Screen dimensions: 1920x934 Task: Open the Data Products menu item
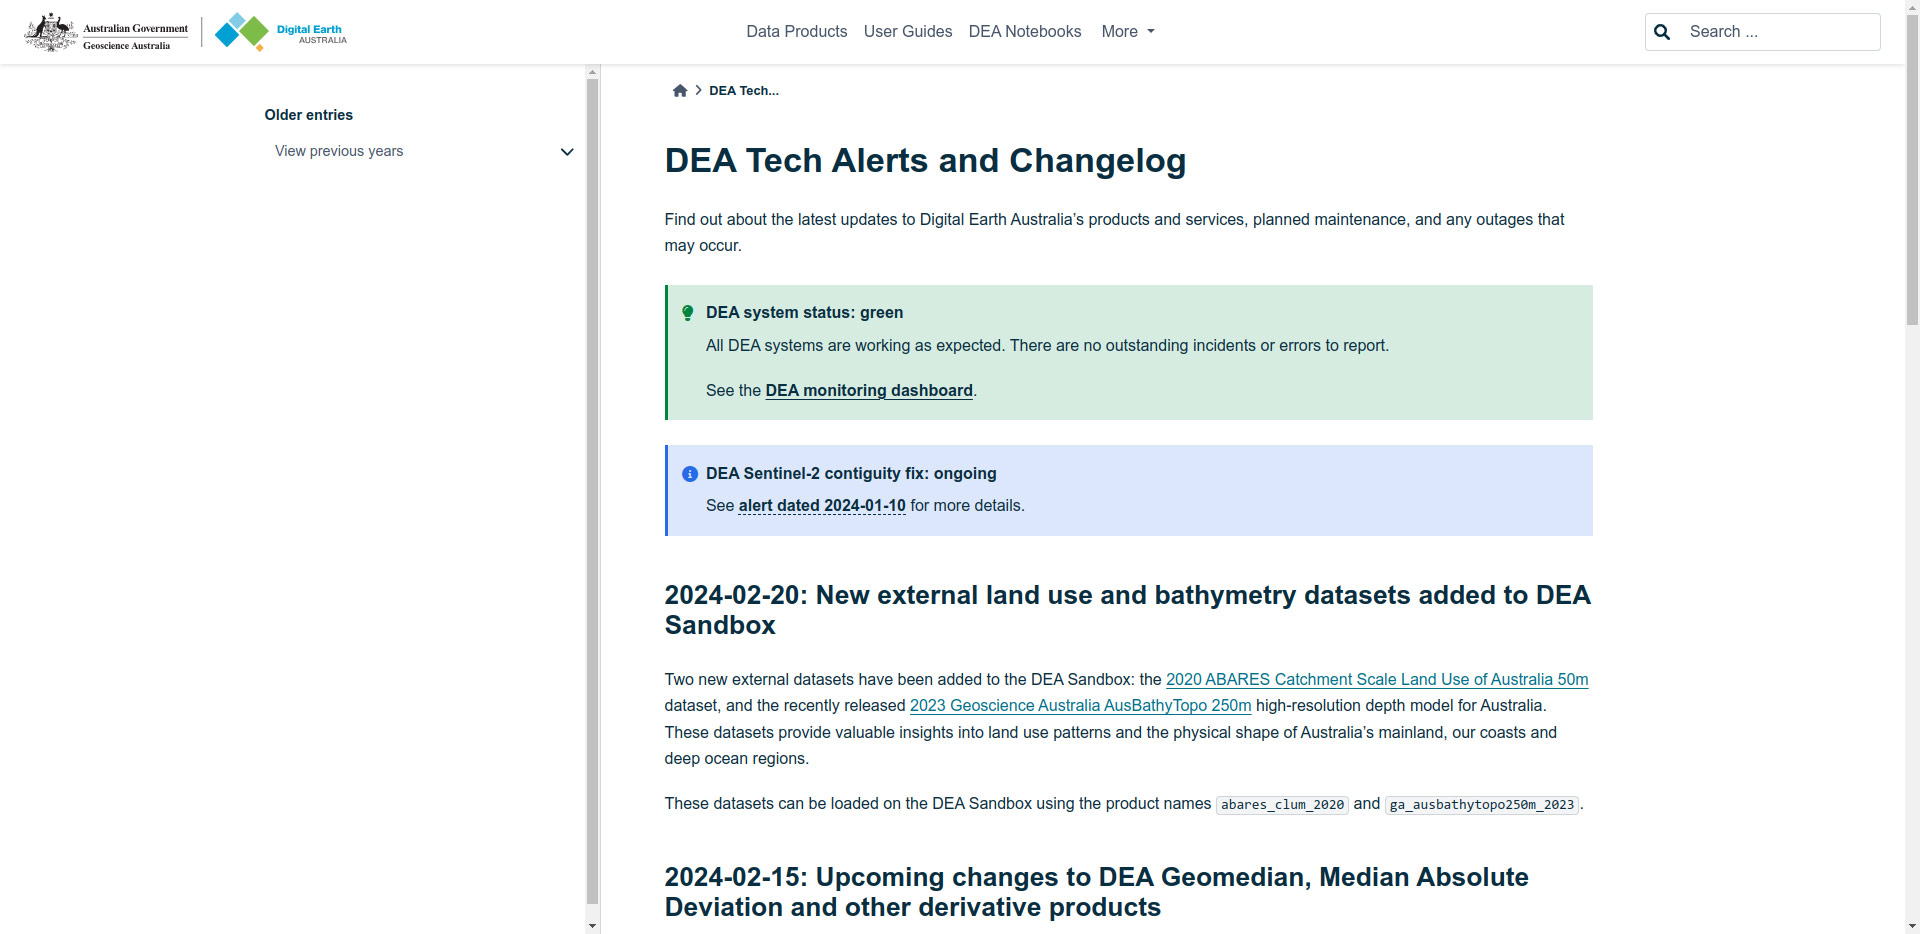796,32
